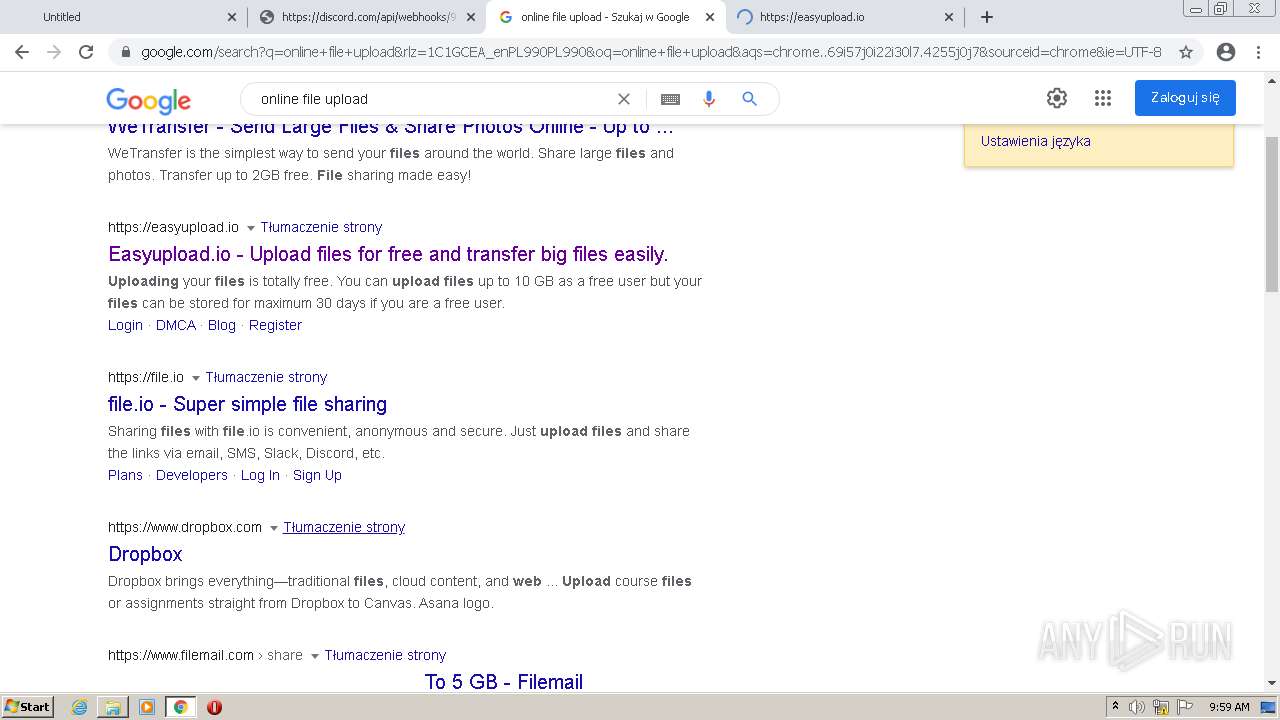This screenshot has height=720, width=1280.
Task: Expand the file.io result options arrow
Action: coord(196,378)
